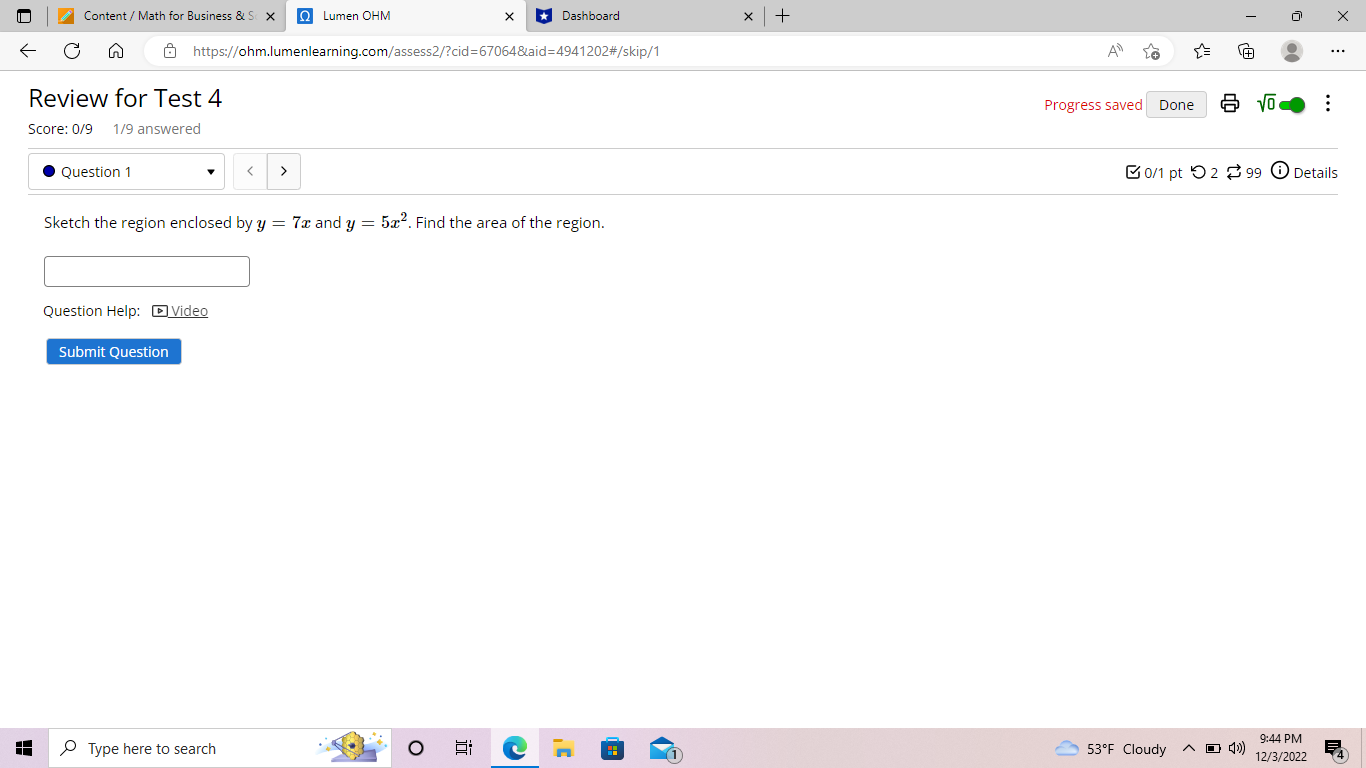
Task: Close the Dashboard tab
Action: pyautogui.click(x=748, y=16)
